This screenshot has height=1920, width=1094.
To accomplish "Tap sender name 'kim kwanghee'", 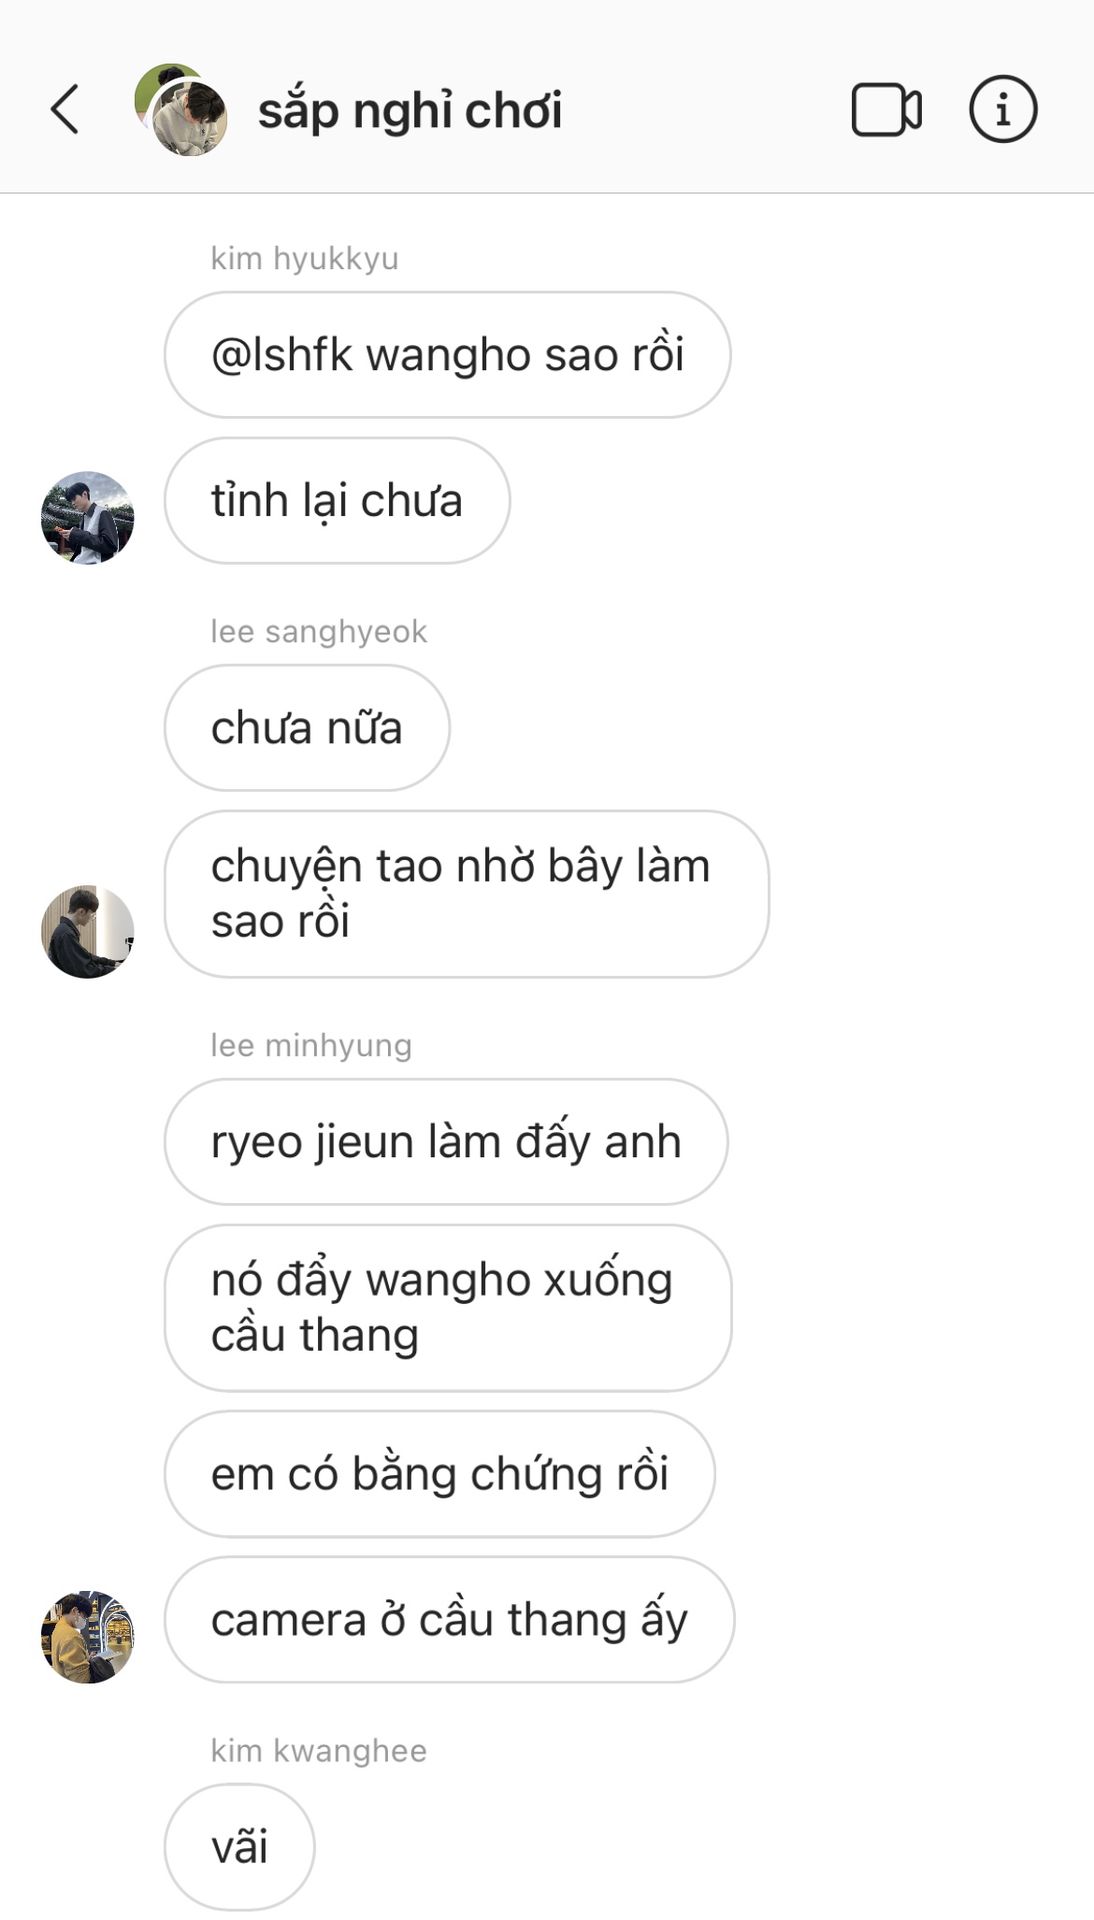I will (x=319, y=1751).
